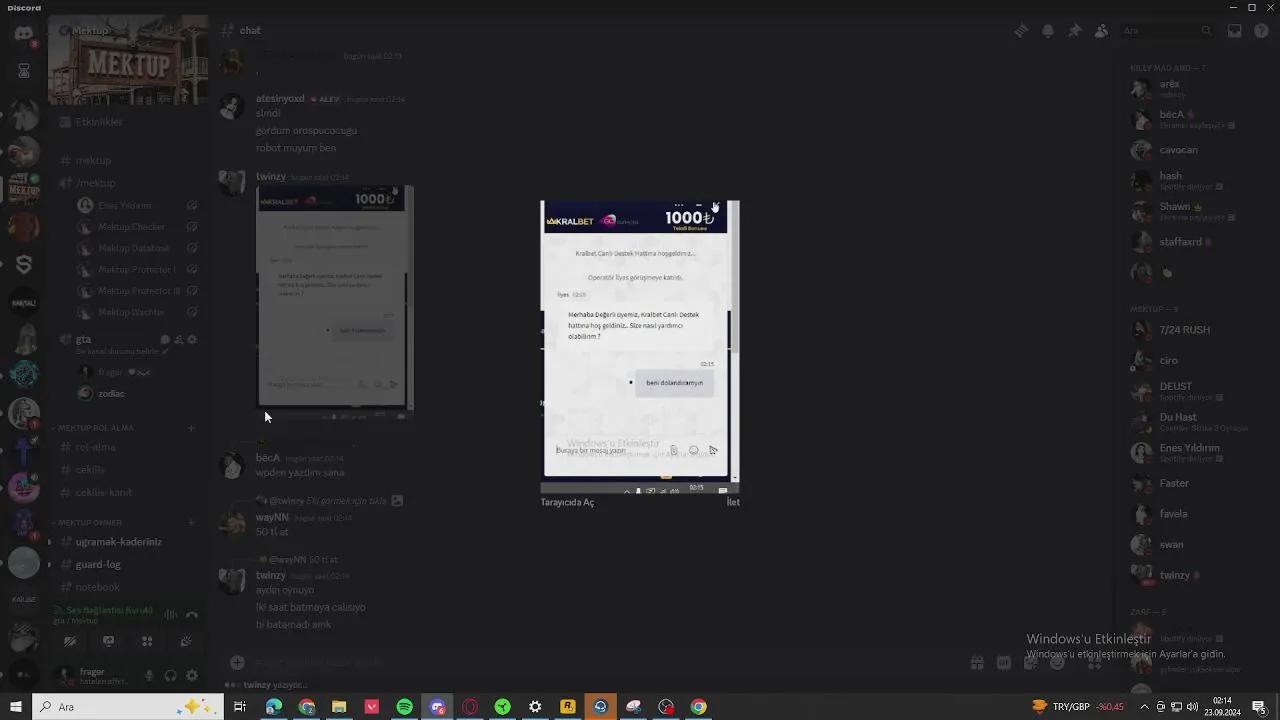The height and width of the screenshot is (720, 1280).
Task: Start an activity button in voice panel
Action: 147,641
